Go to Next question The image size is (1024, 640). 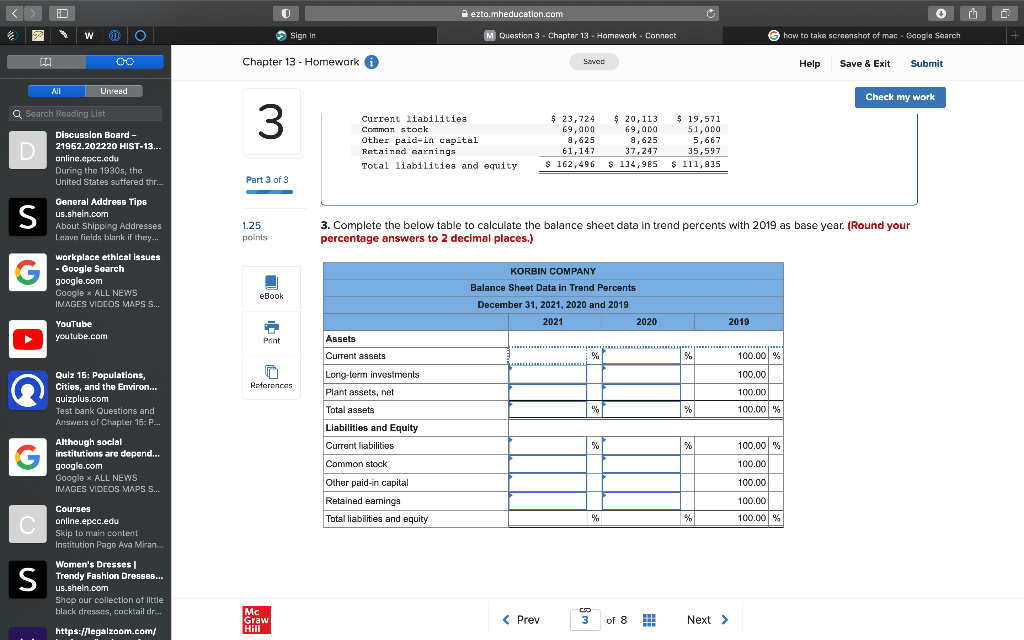pos(708,620)
